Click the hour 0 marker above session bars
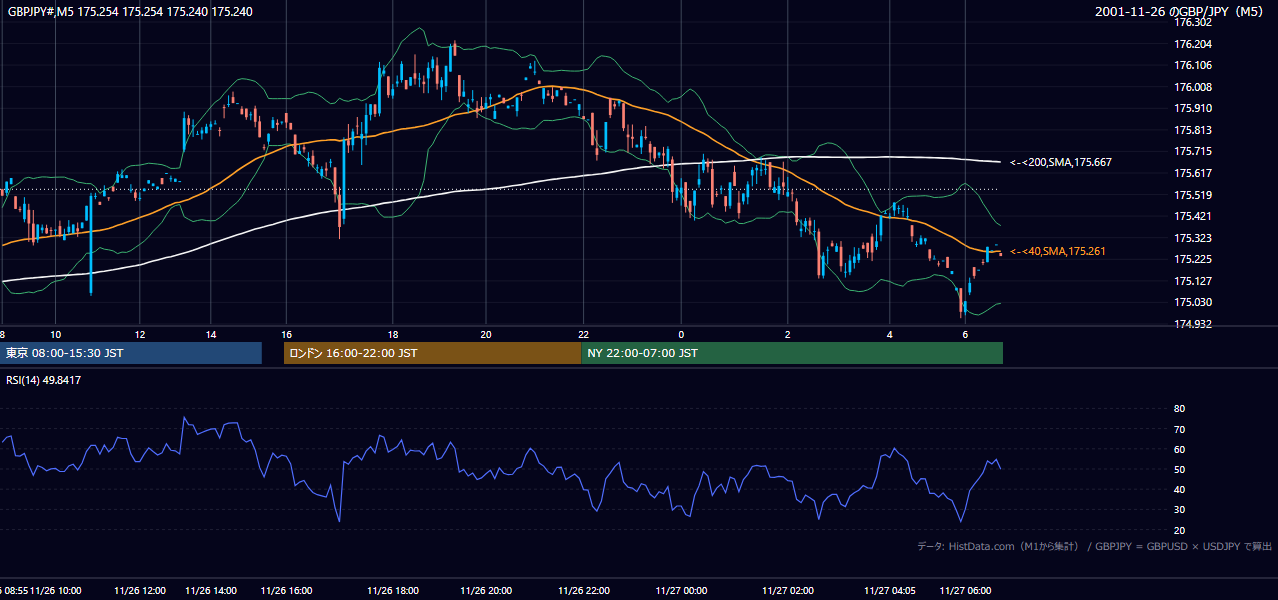Viewport: 1278px width, 600px height. [681, 334]
